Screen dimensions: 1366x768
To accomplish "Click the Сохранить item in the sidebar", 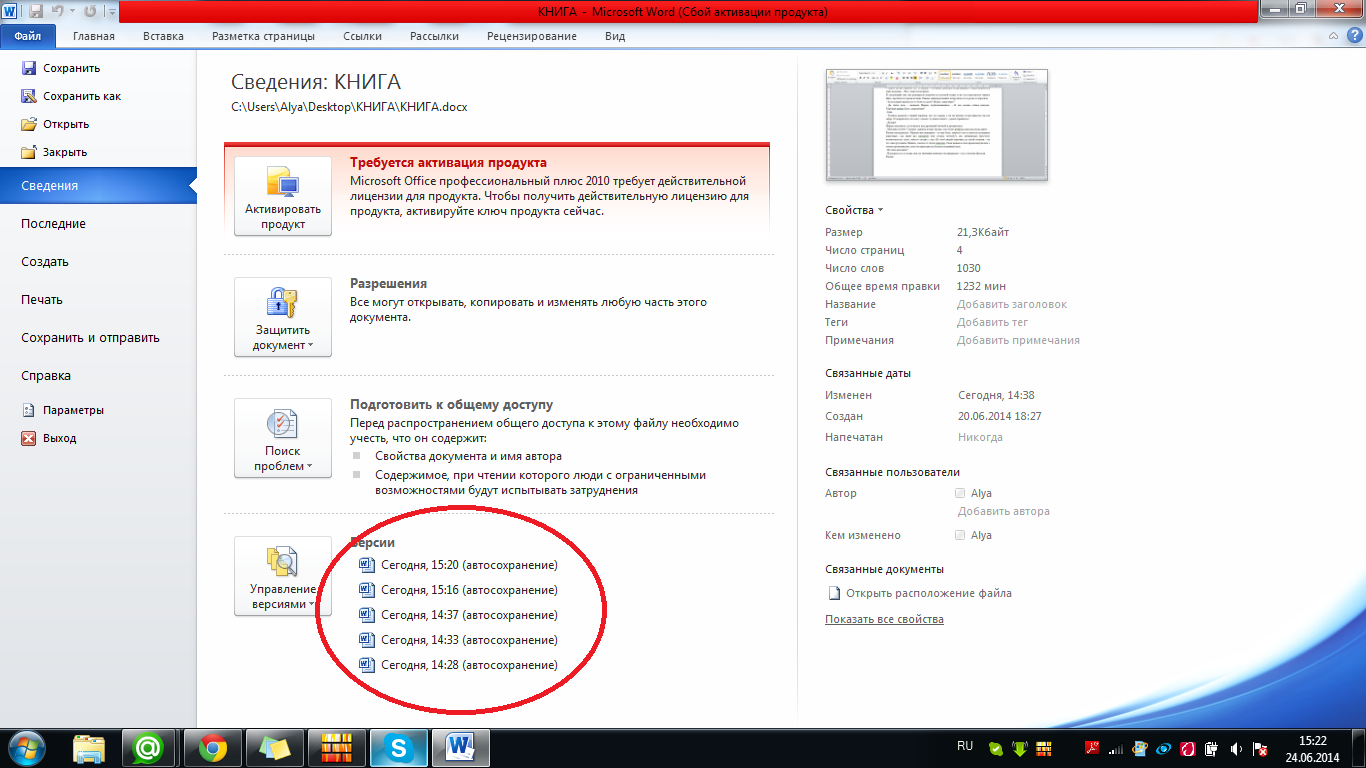I will (x=61, y=68).
